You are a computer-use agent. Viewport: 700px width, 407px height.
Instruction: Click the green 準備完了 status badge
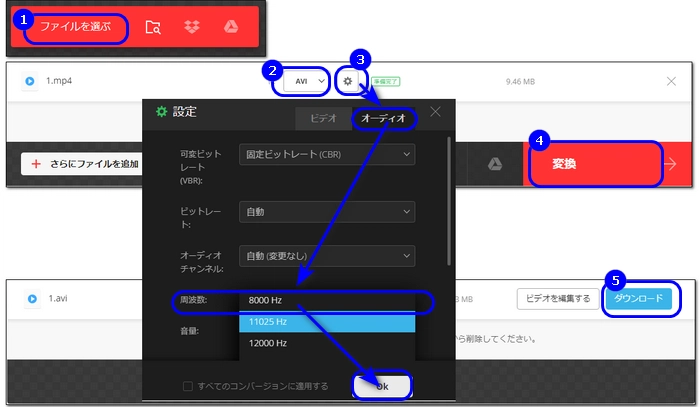tap(386, 82)
